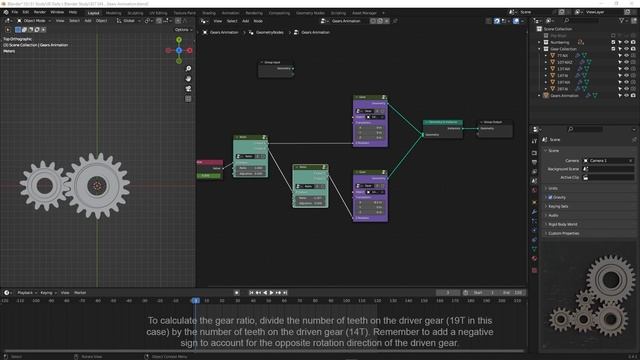Play the animation in reverse

coord(265,293)
